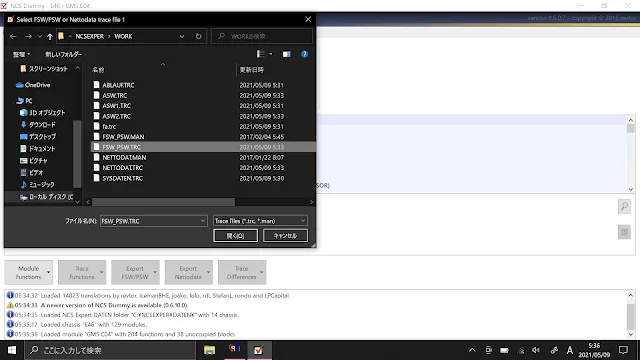Click the キャンセル cancel button
640x360 pixels.
(x=285, y=236)
